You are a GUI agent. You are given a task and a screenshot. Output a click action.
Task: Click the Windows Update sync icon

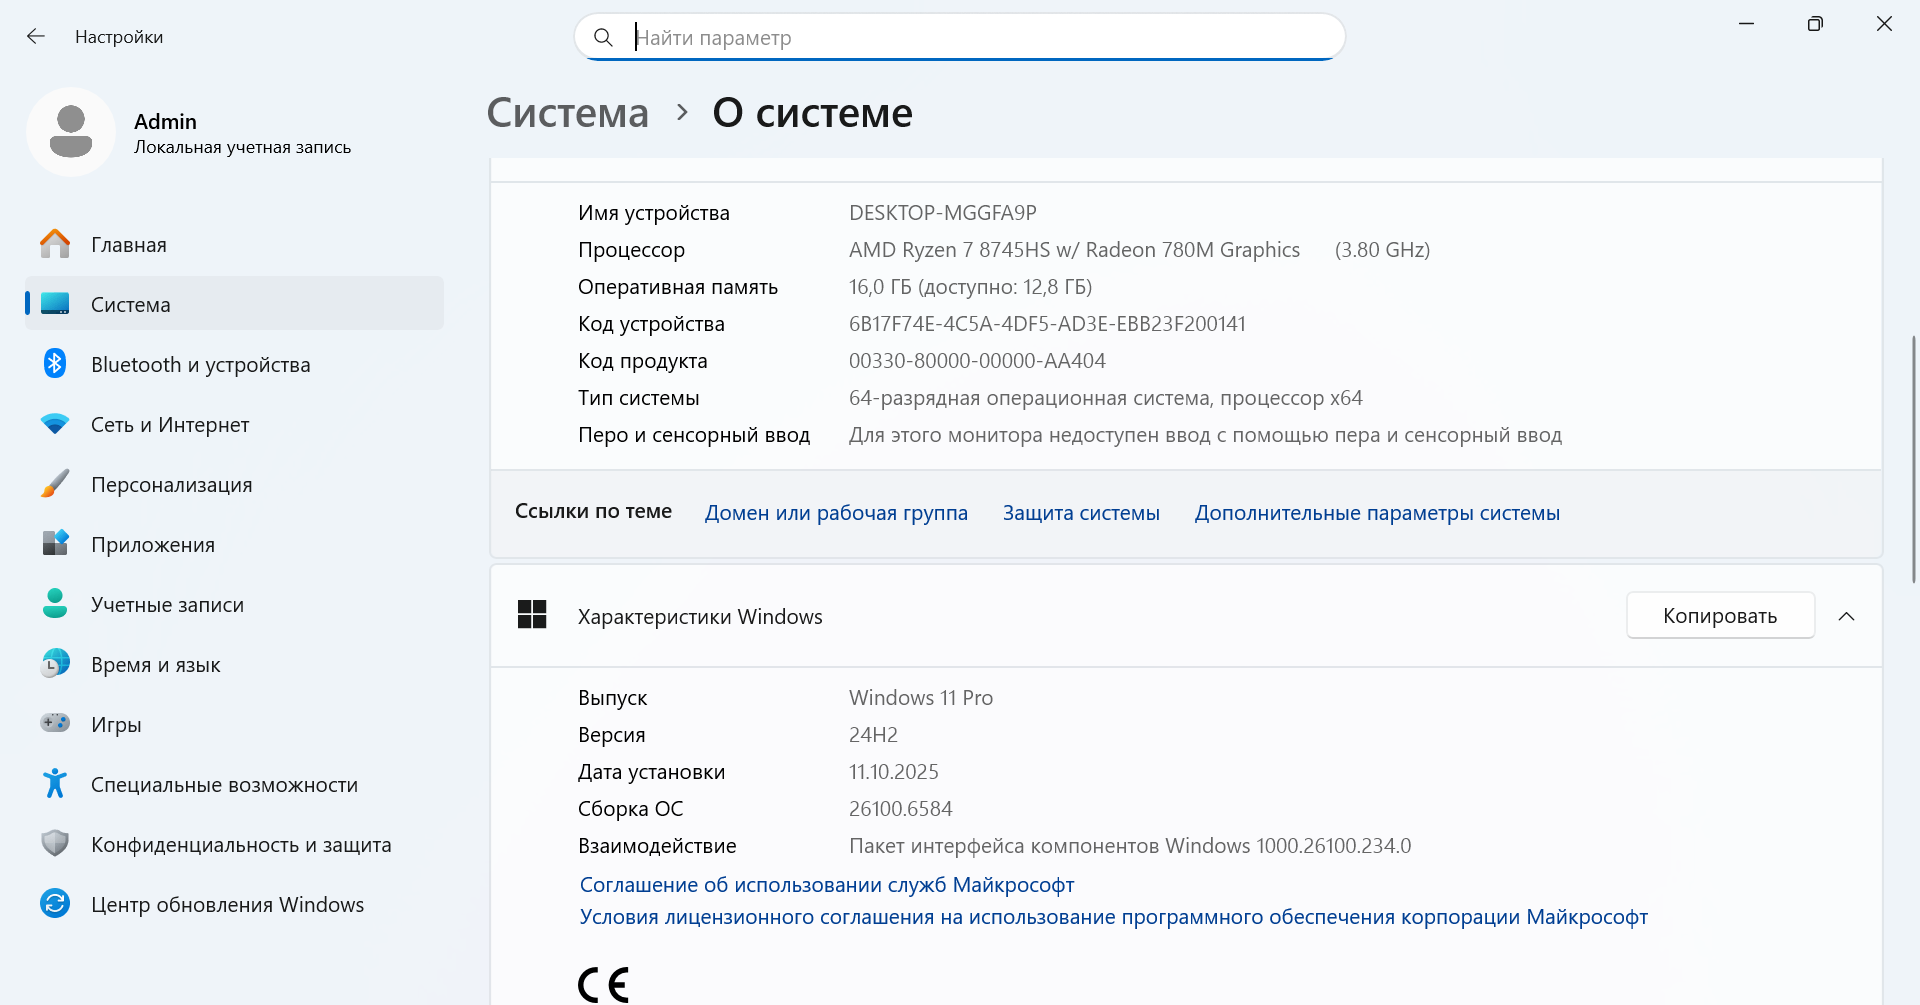(x=55, y=904)
